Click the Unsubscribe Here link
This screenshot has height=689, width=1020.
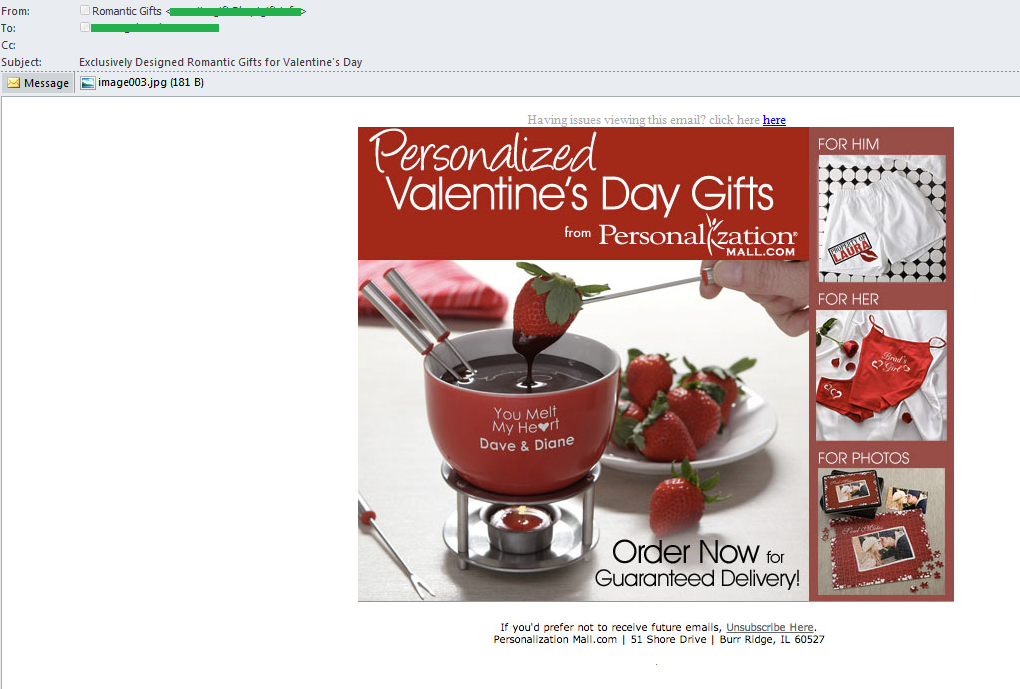point(770,627)
